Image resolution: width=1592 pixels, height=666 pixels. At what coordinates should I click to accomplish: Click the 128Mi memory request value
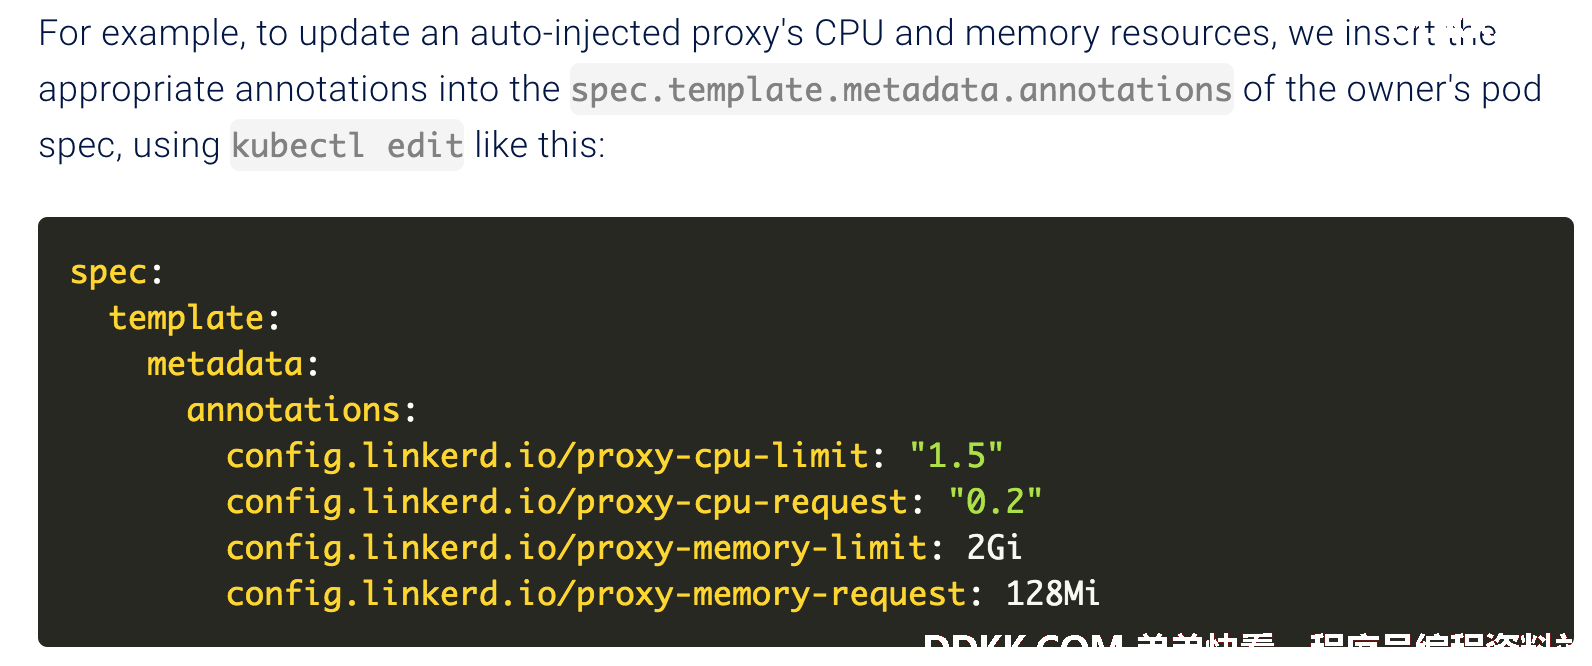(1053, 594)
